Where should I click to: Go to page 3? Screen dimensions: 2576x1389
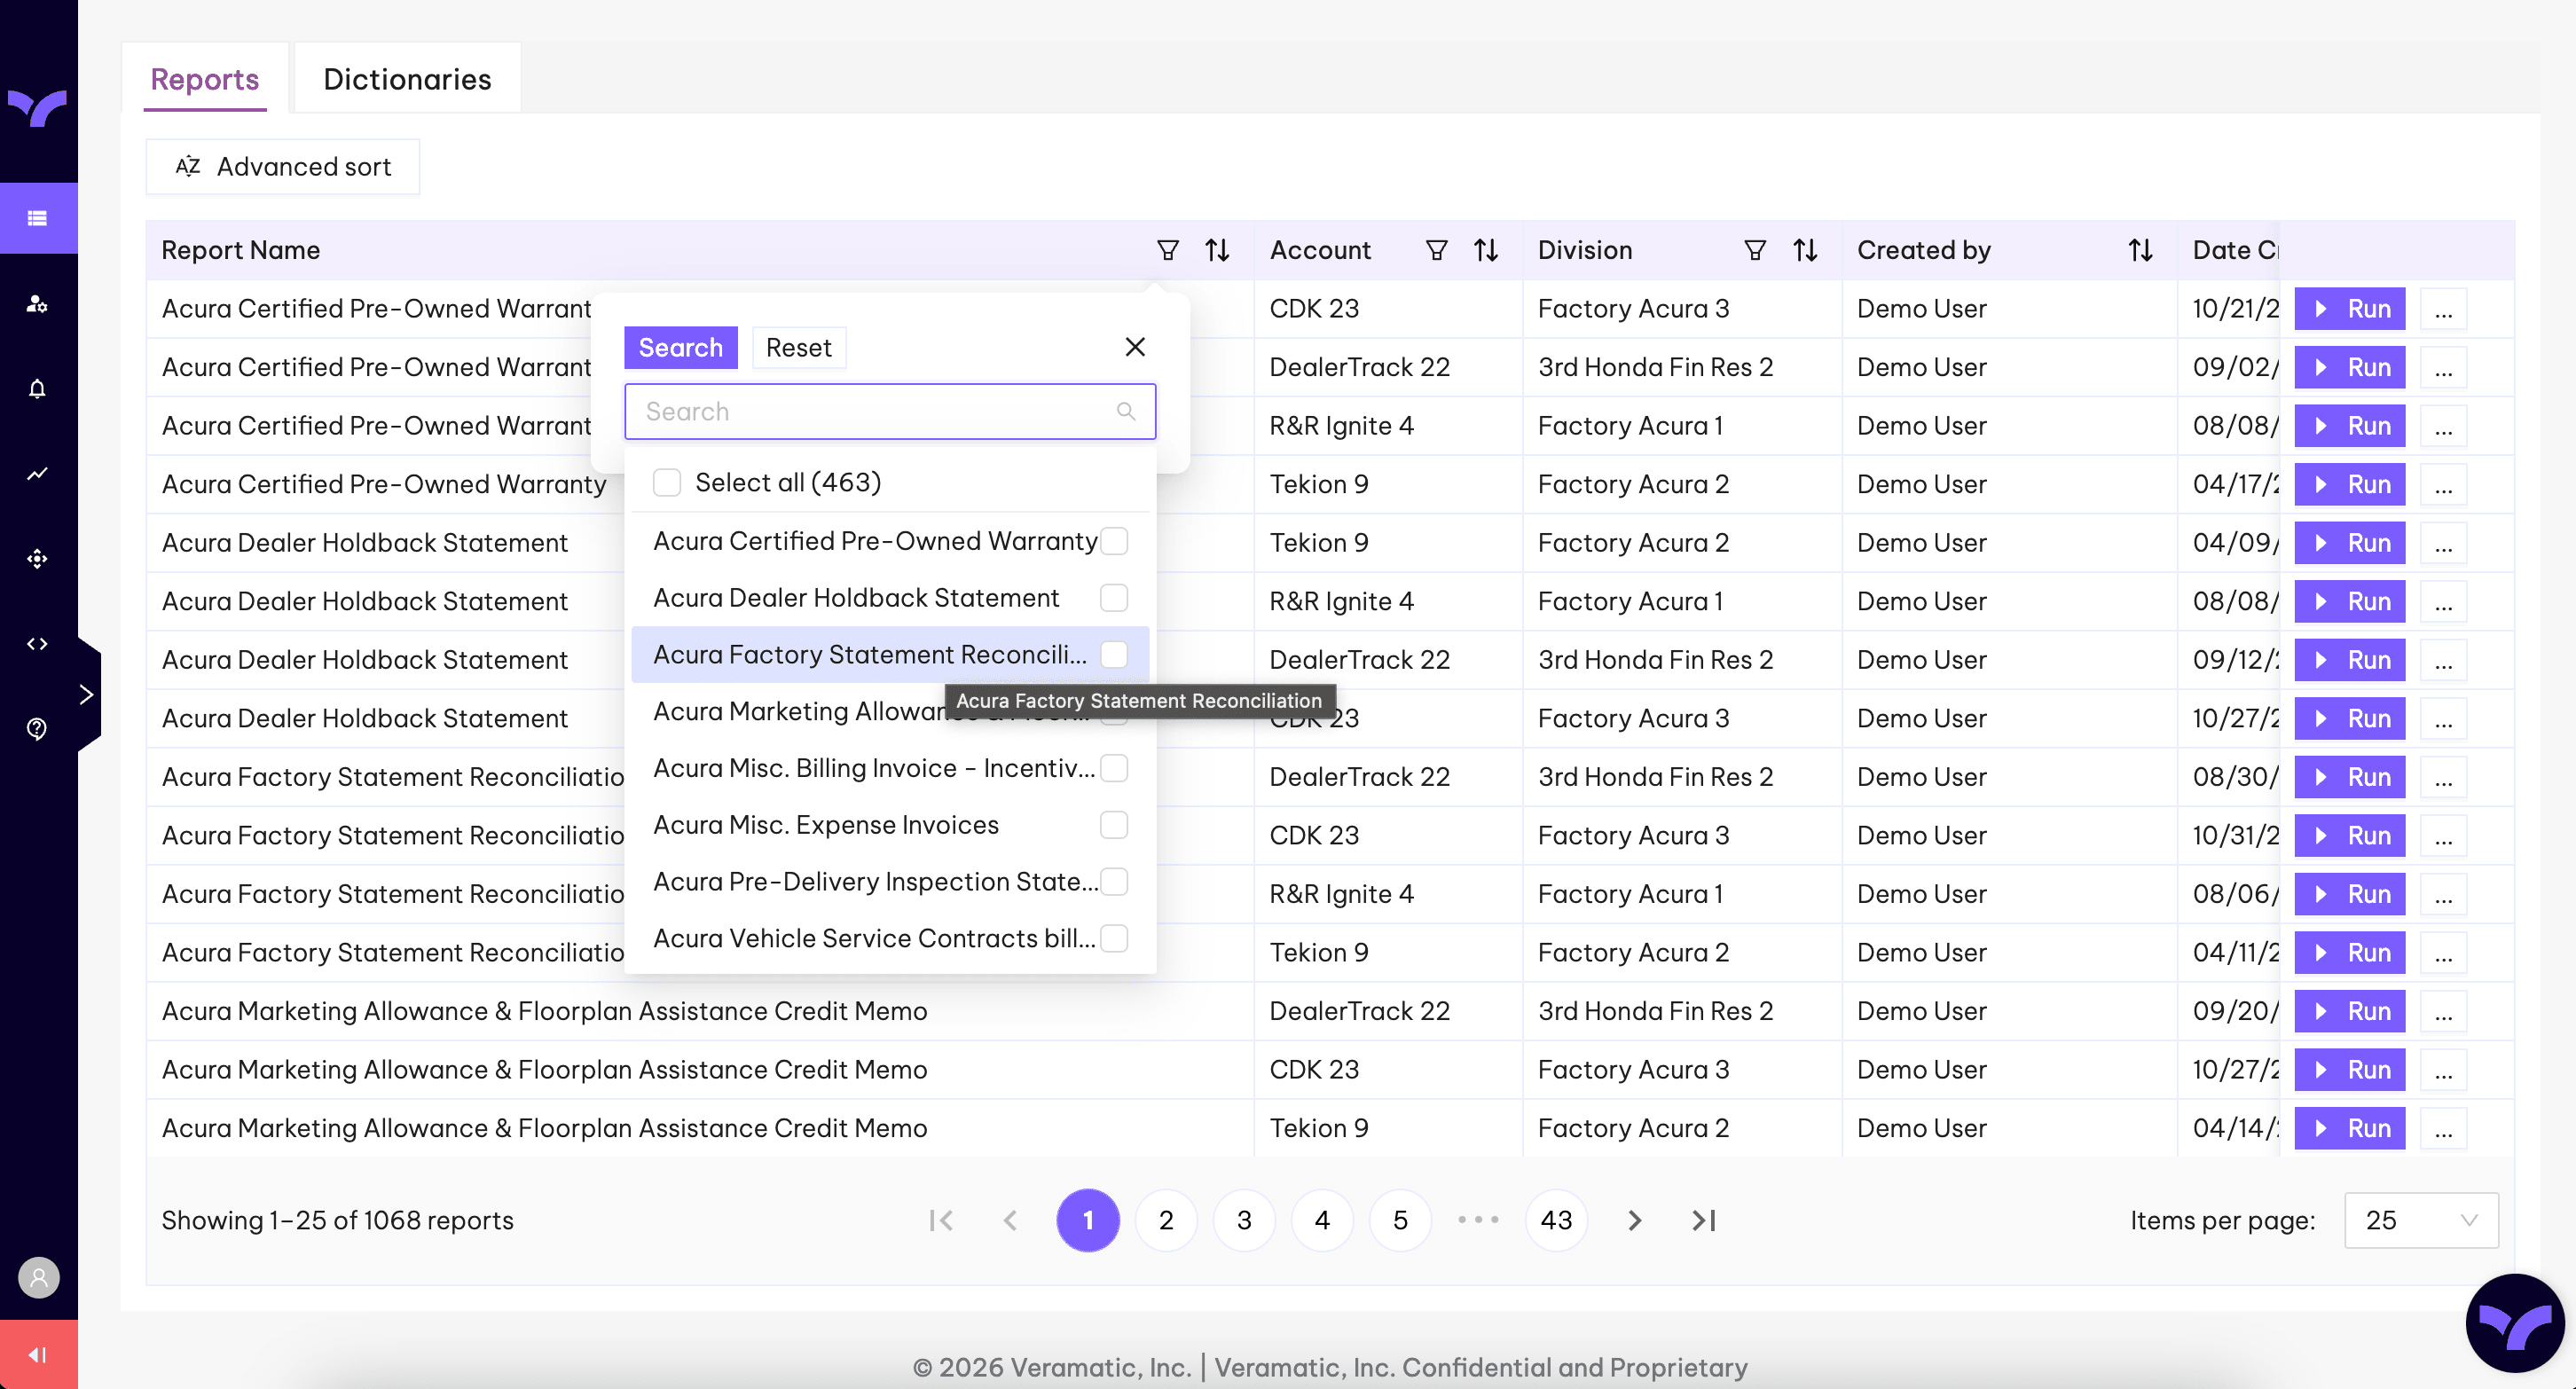pos(1244,1220)
